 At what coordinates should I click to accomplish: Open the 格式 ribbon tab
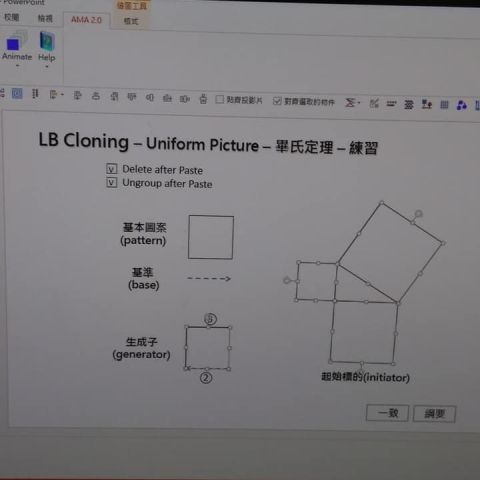tap(131, 21)
